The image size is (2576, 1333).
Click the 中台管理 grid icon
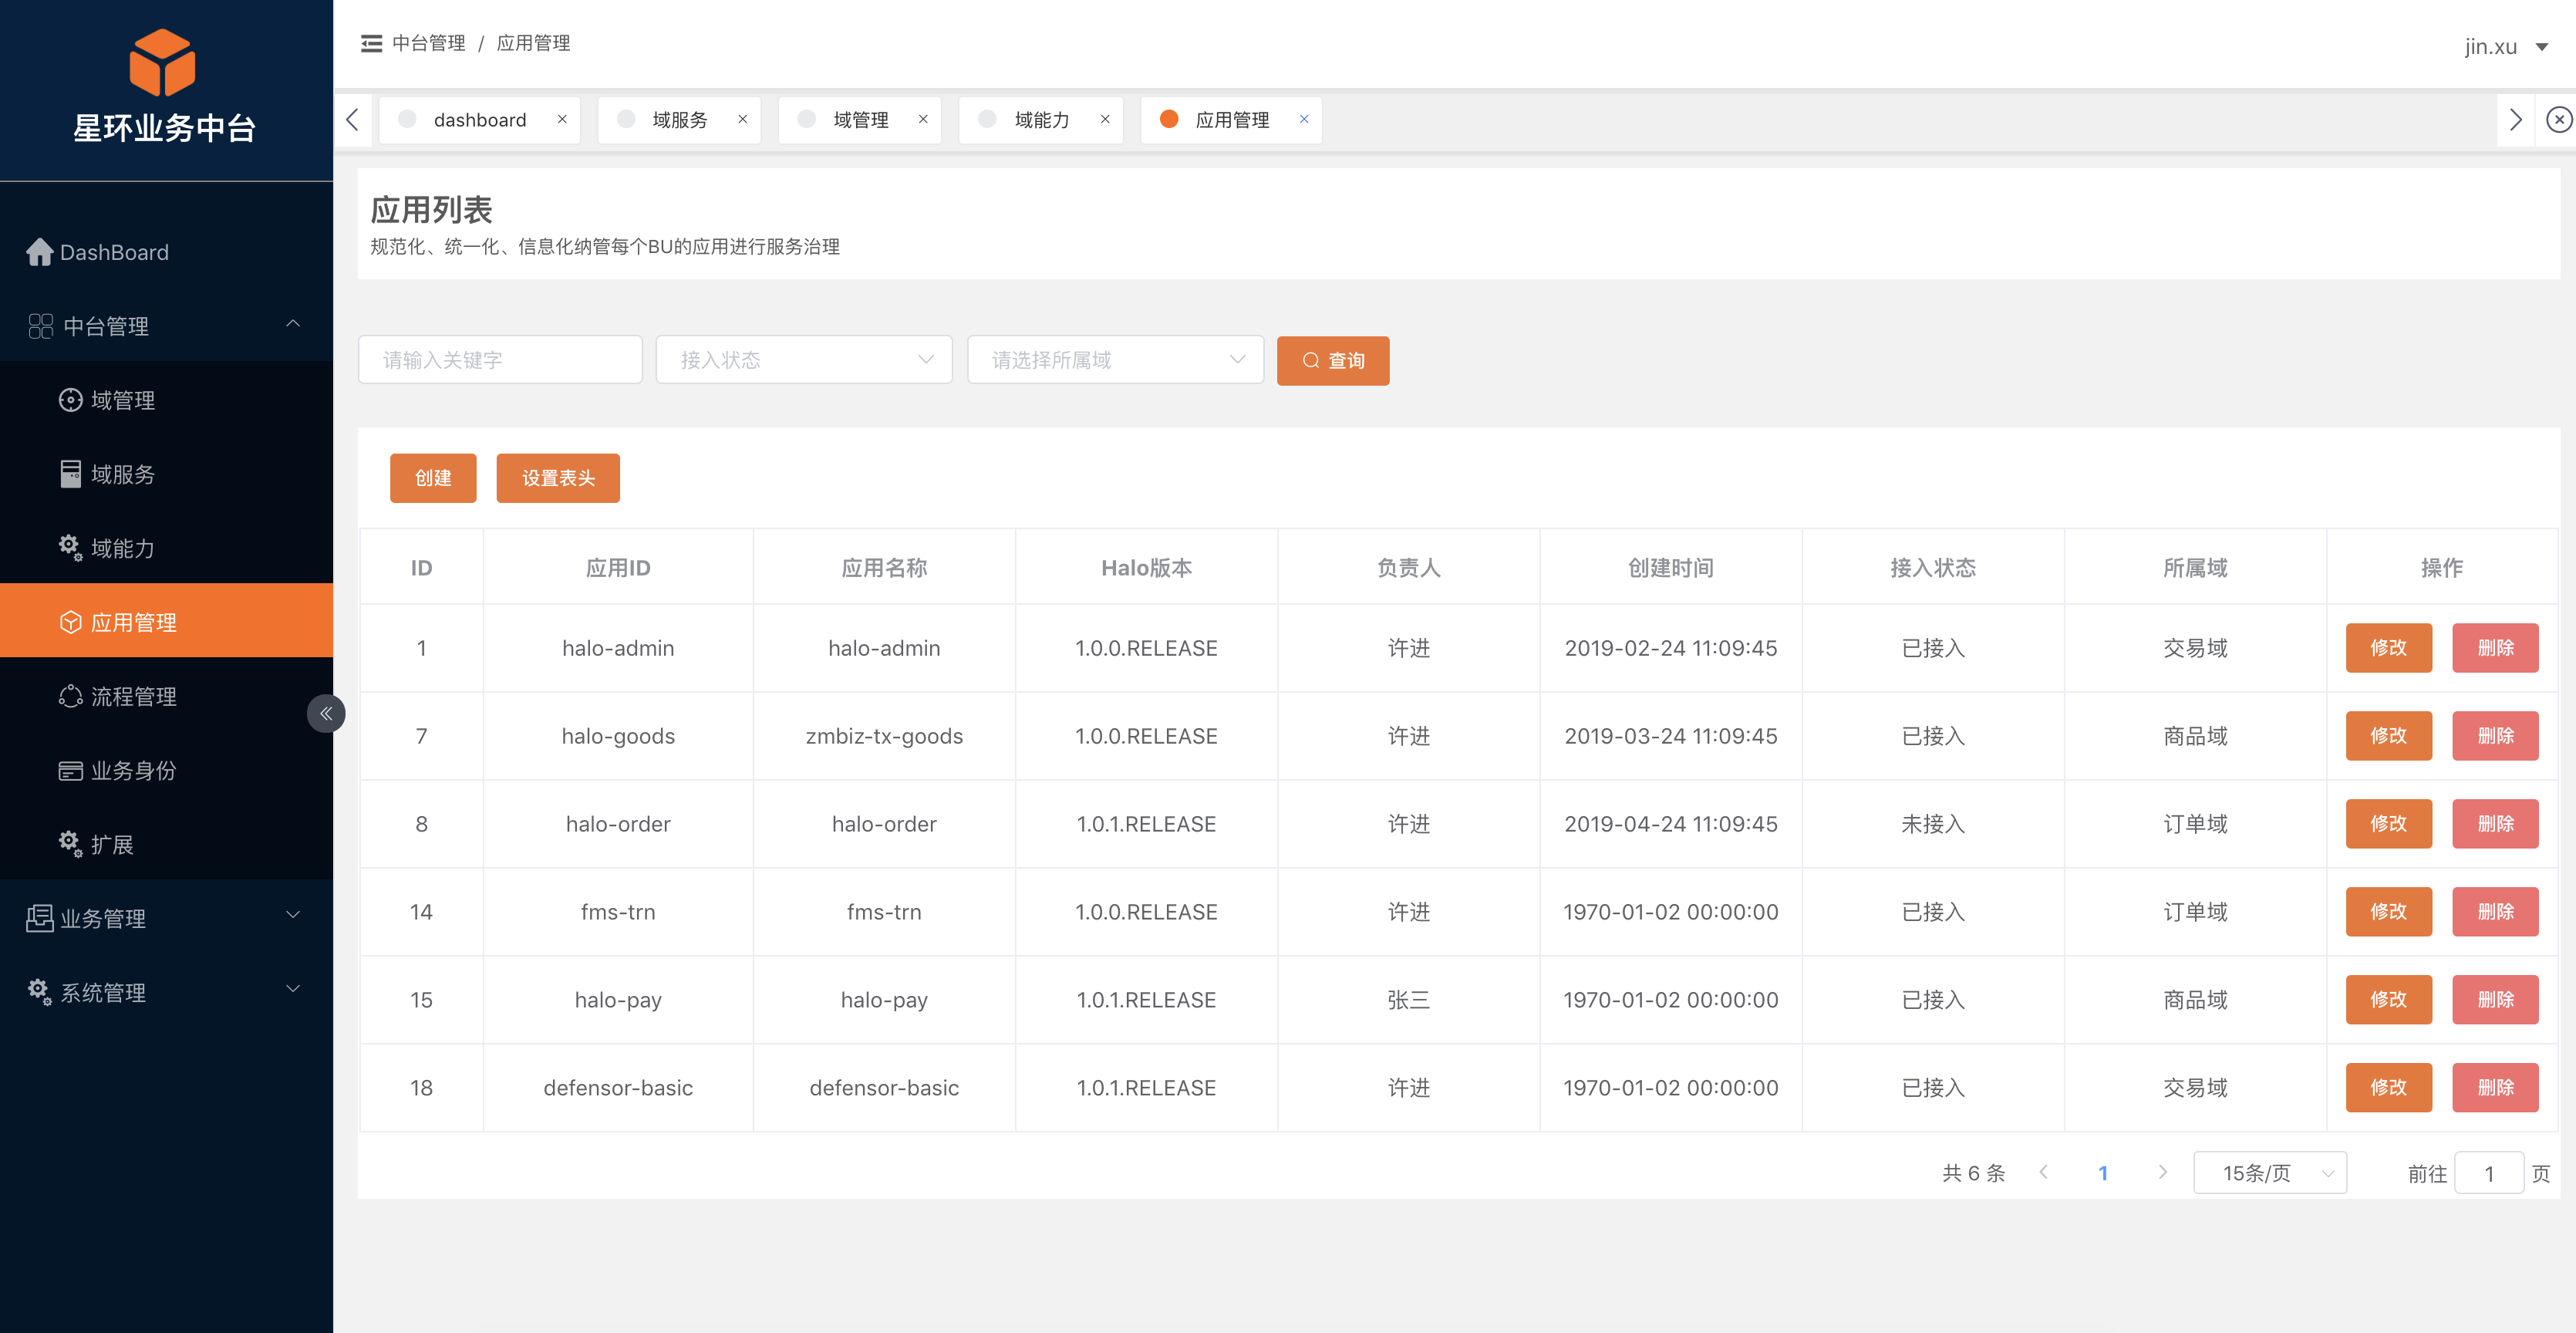tap(40, 326)
